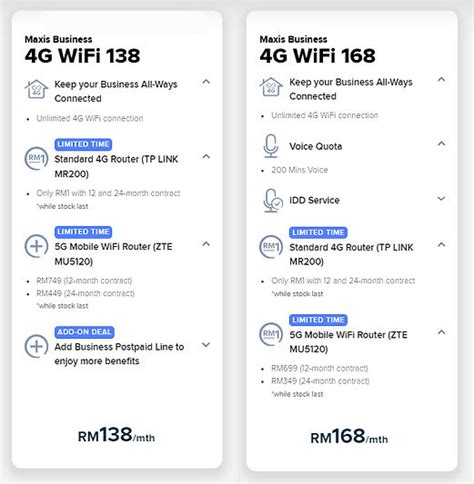Collapse Keep your Business All-Ways Connected in 138 card
Viewport: 474px width, 484px height.
pos(206,82)
